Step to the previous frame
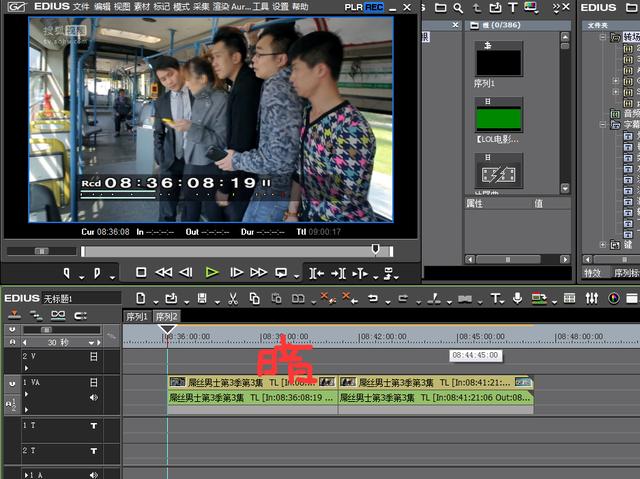 coord(186,272)
